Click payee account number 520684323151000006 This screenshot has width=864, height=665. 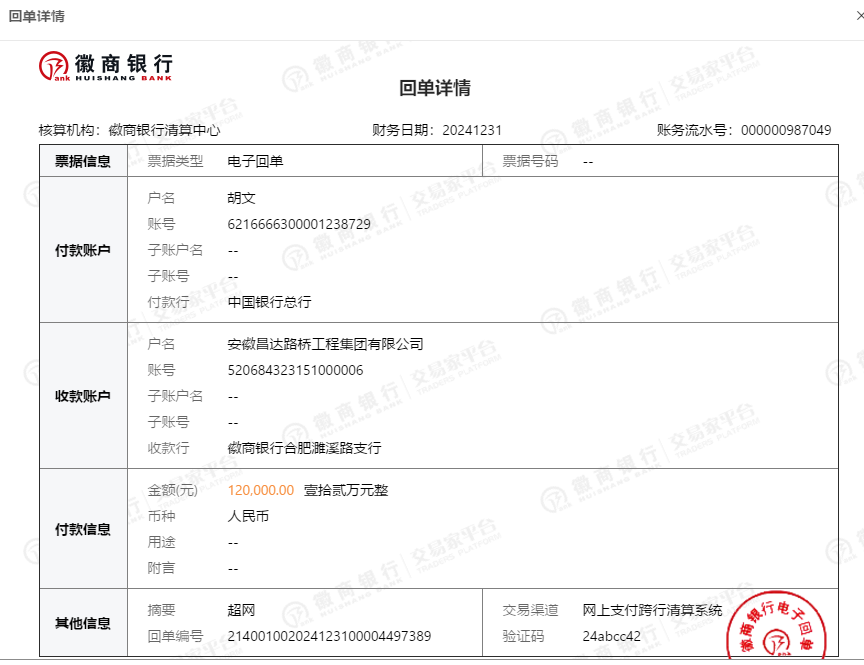295,370
